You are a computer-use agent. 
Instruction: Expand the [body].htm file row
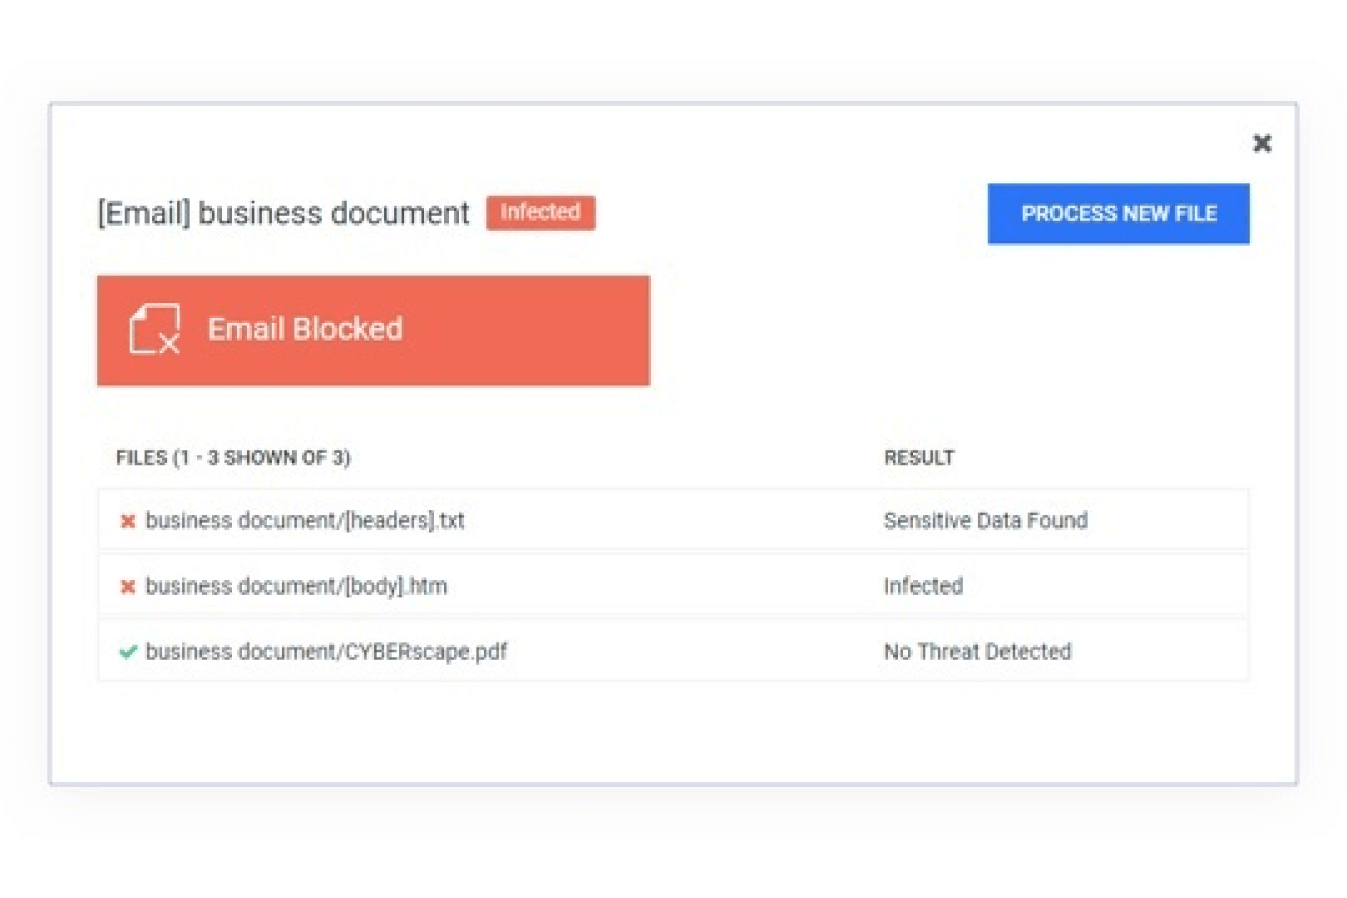coord(500,586)
